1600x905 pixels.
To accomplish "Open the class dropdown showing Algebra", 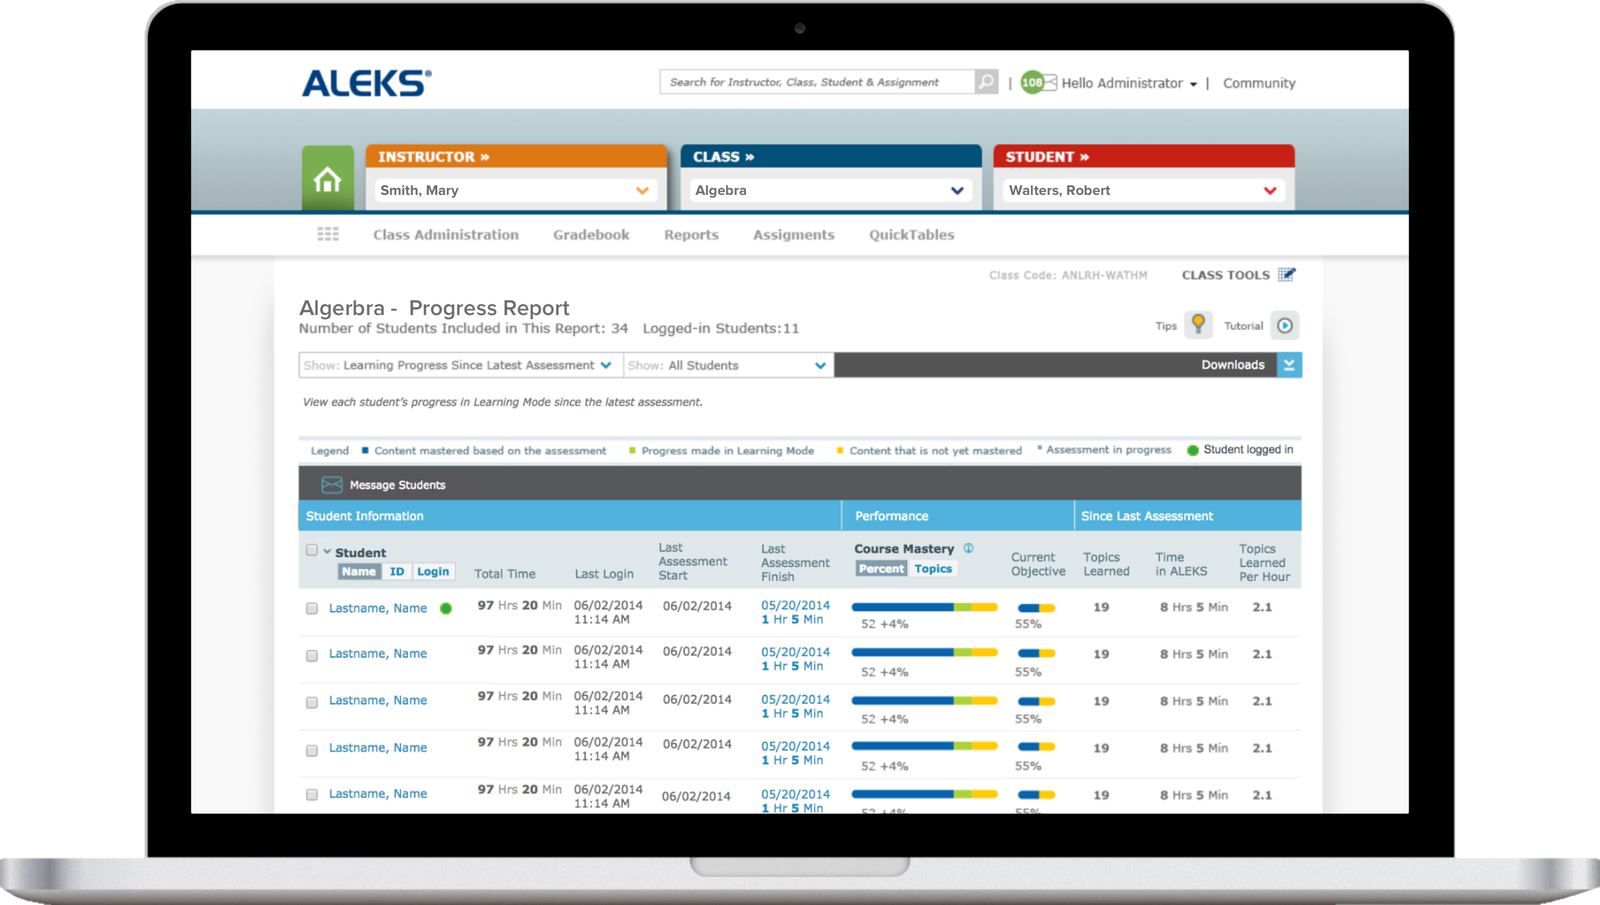I will 830,190.
